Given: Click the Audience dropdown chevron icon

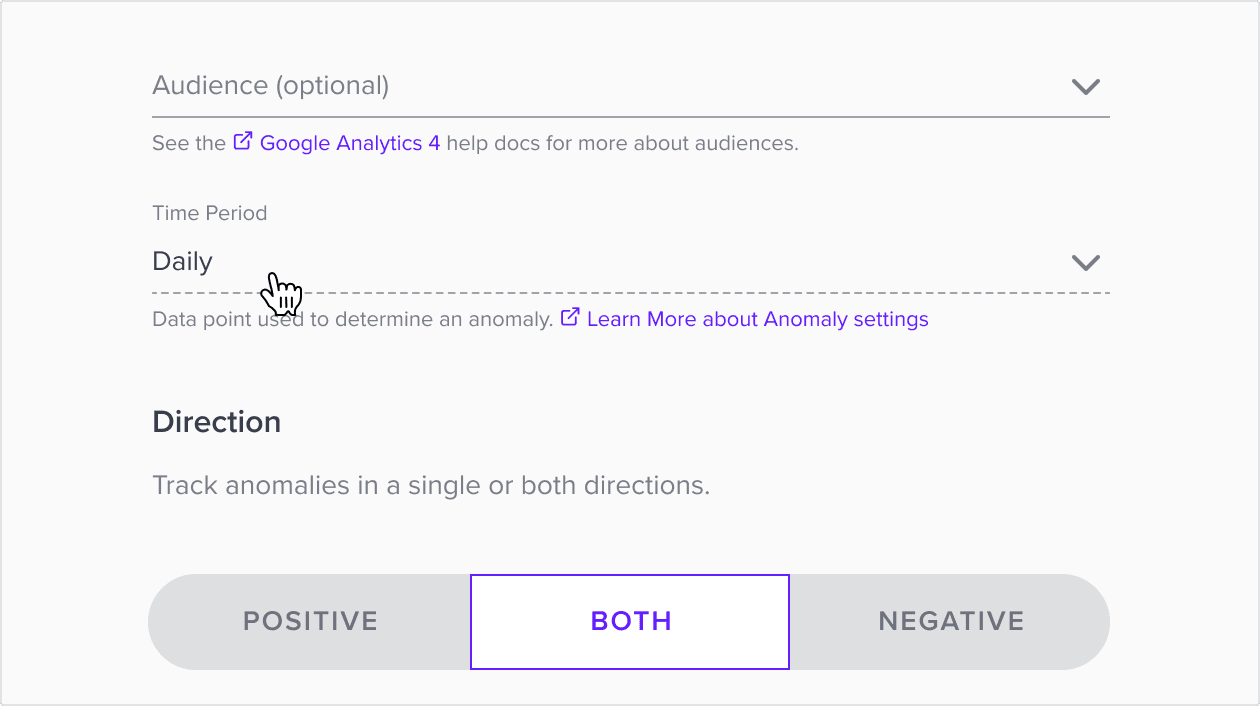Looking at the screenshot, I should 1086,87.
